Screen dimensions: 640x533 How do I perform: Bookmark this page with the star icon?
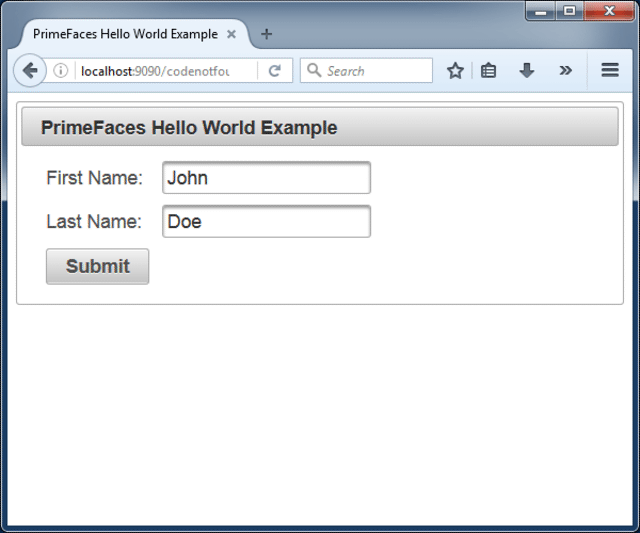[455, 71]
